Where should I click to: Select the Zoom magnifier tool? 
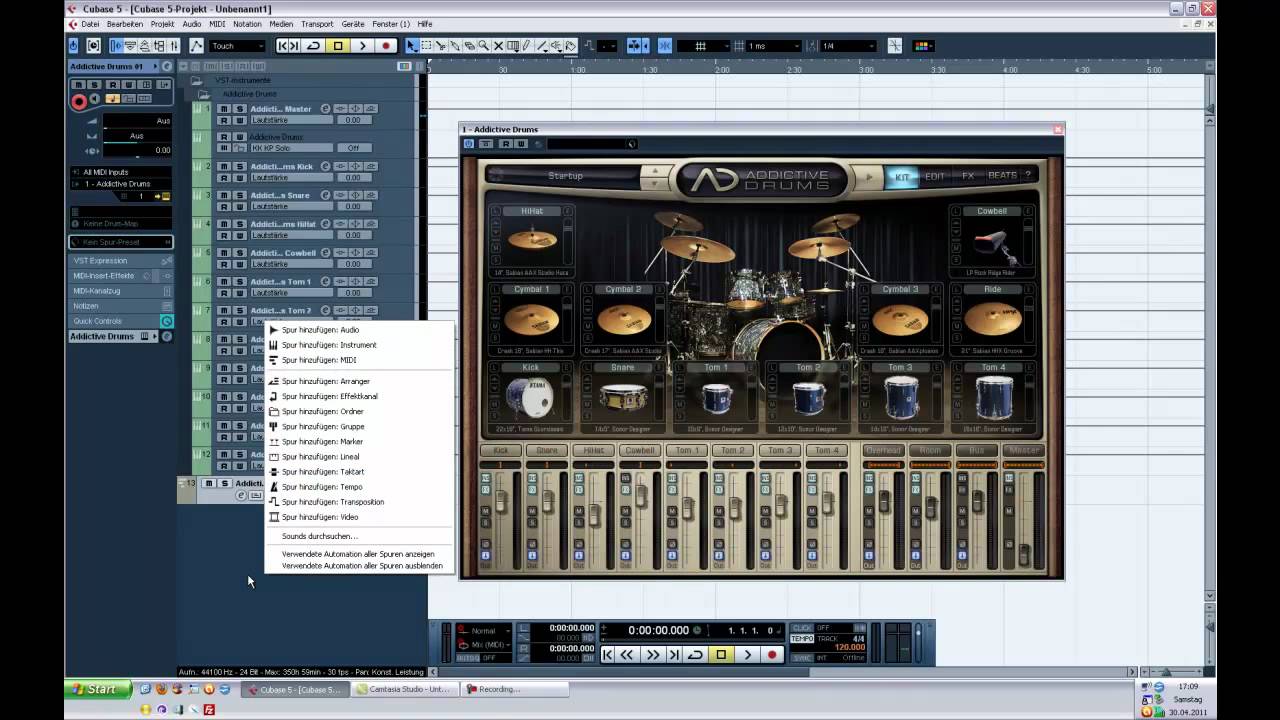[484, 46]
